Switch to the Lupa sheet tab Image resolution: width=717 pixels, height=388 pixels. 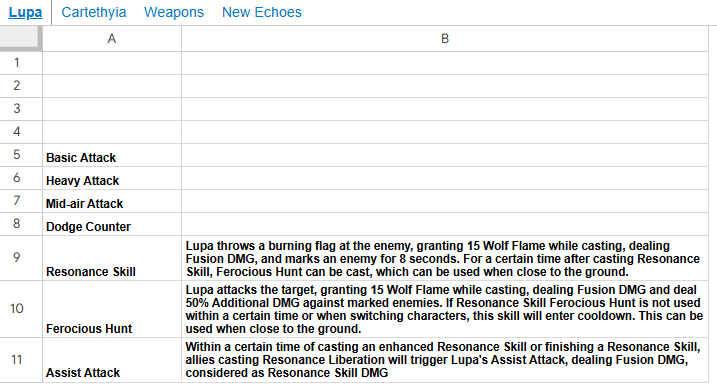click(25, 12)
